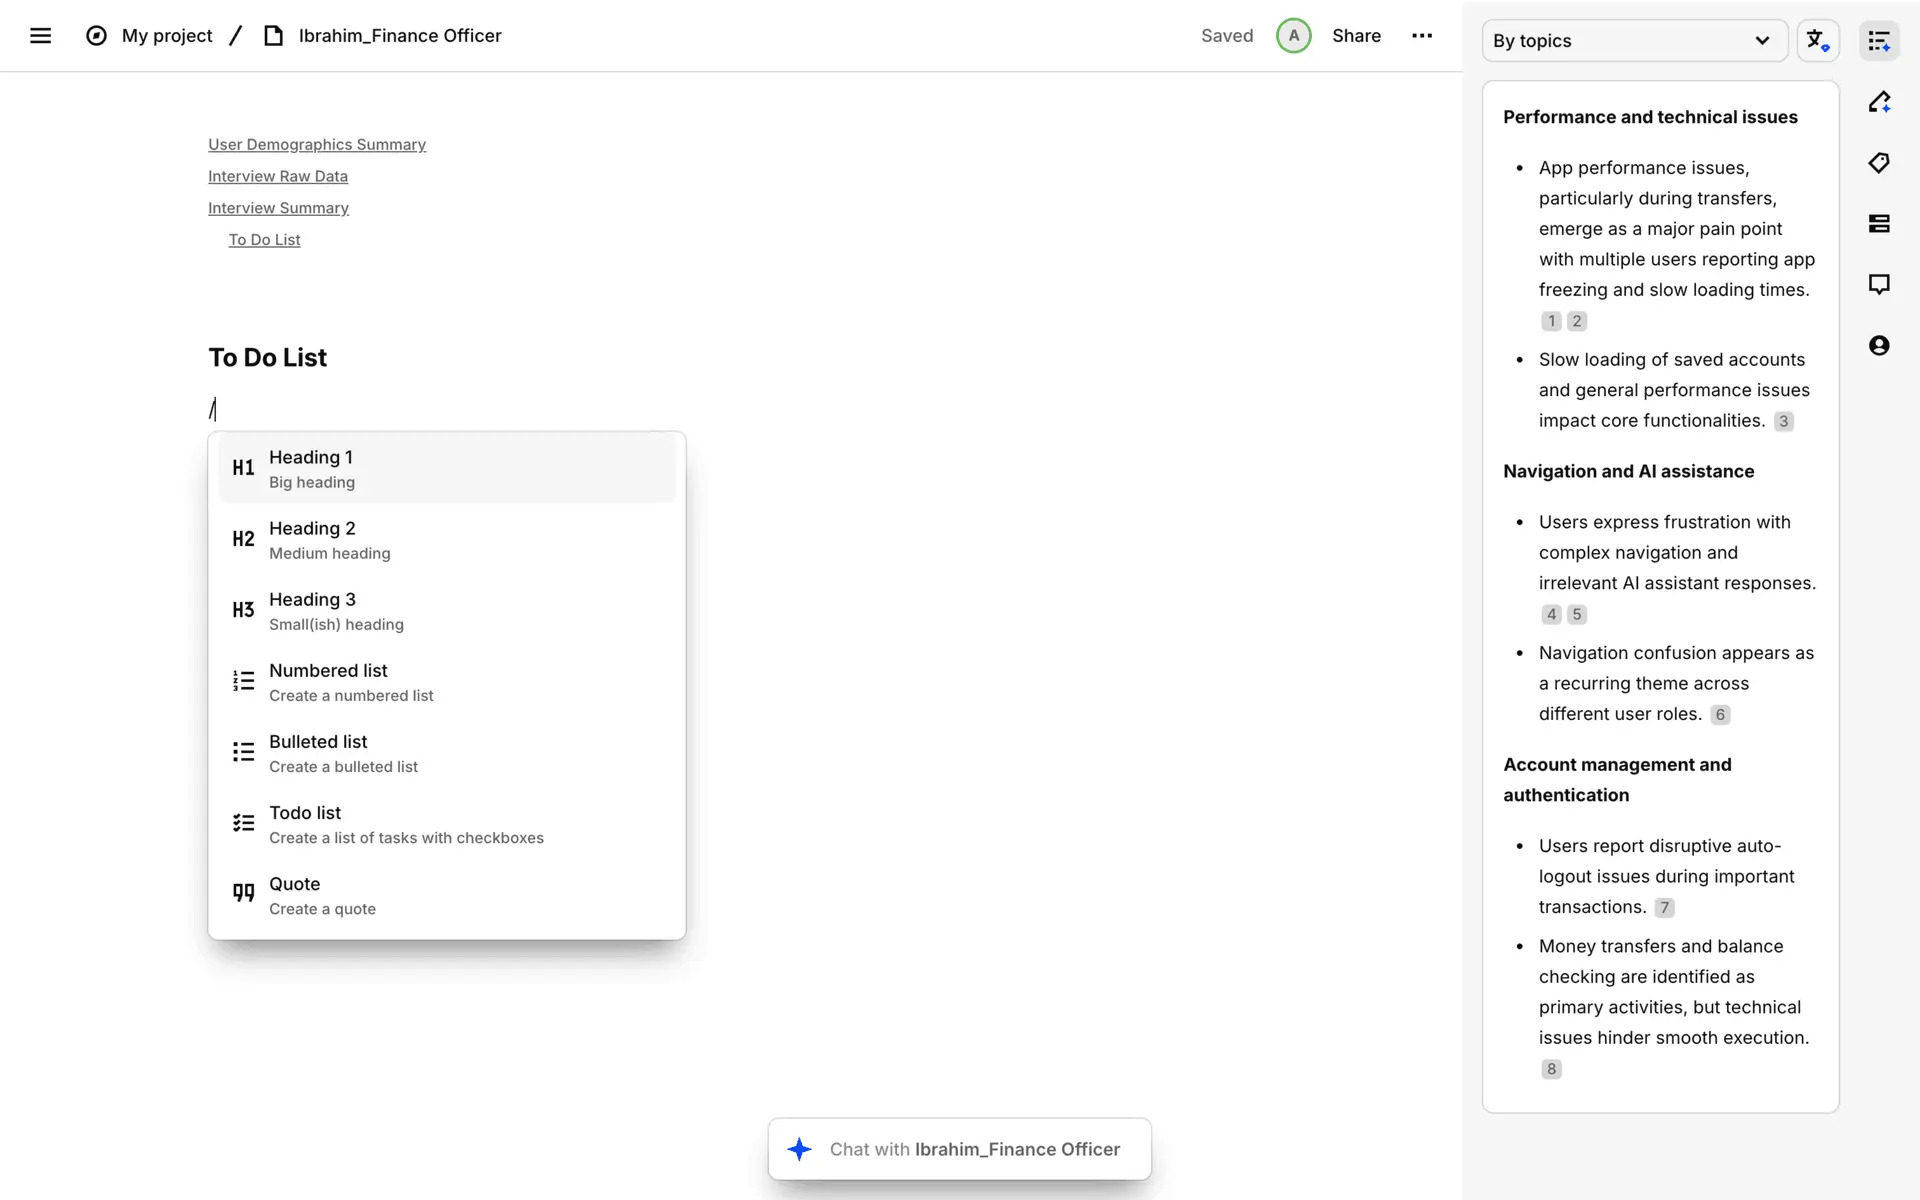This screenshot has width=1920, height=1200.
Task: Click the chevron arrow on By topics
Action: [1762, 41]
